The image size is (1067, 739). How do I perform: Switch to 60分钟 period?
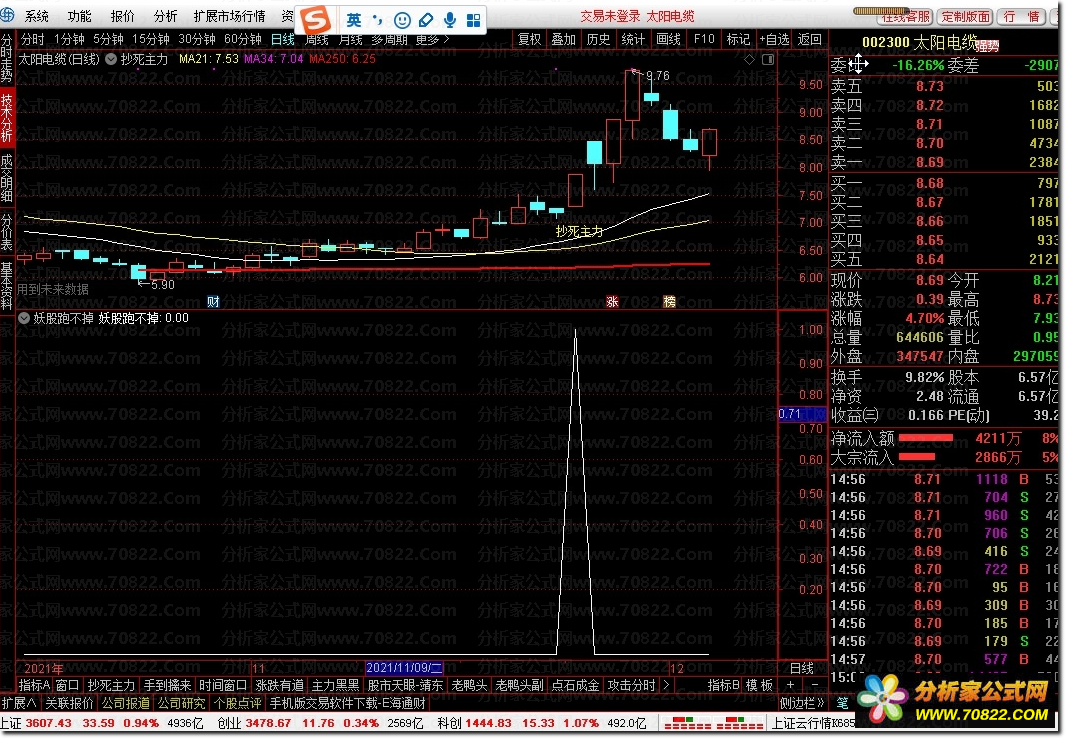(x=243, y=39)
